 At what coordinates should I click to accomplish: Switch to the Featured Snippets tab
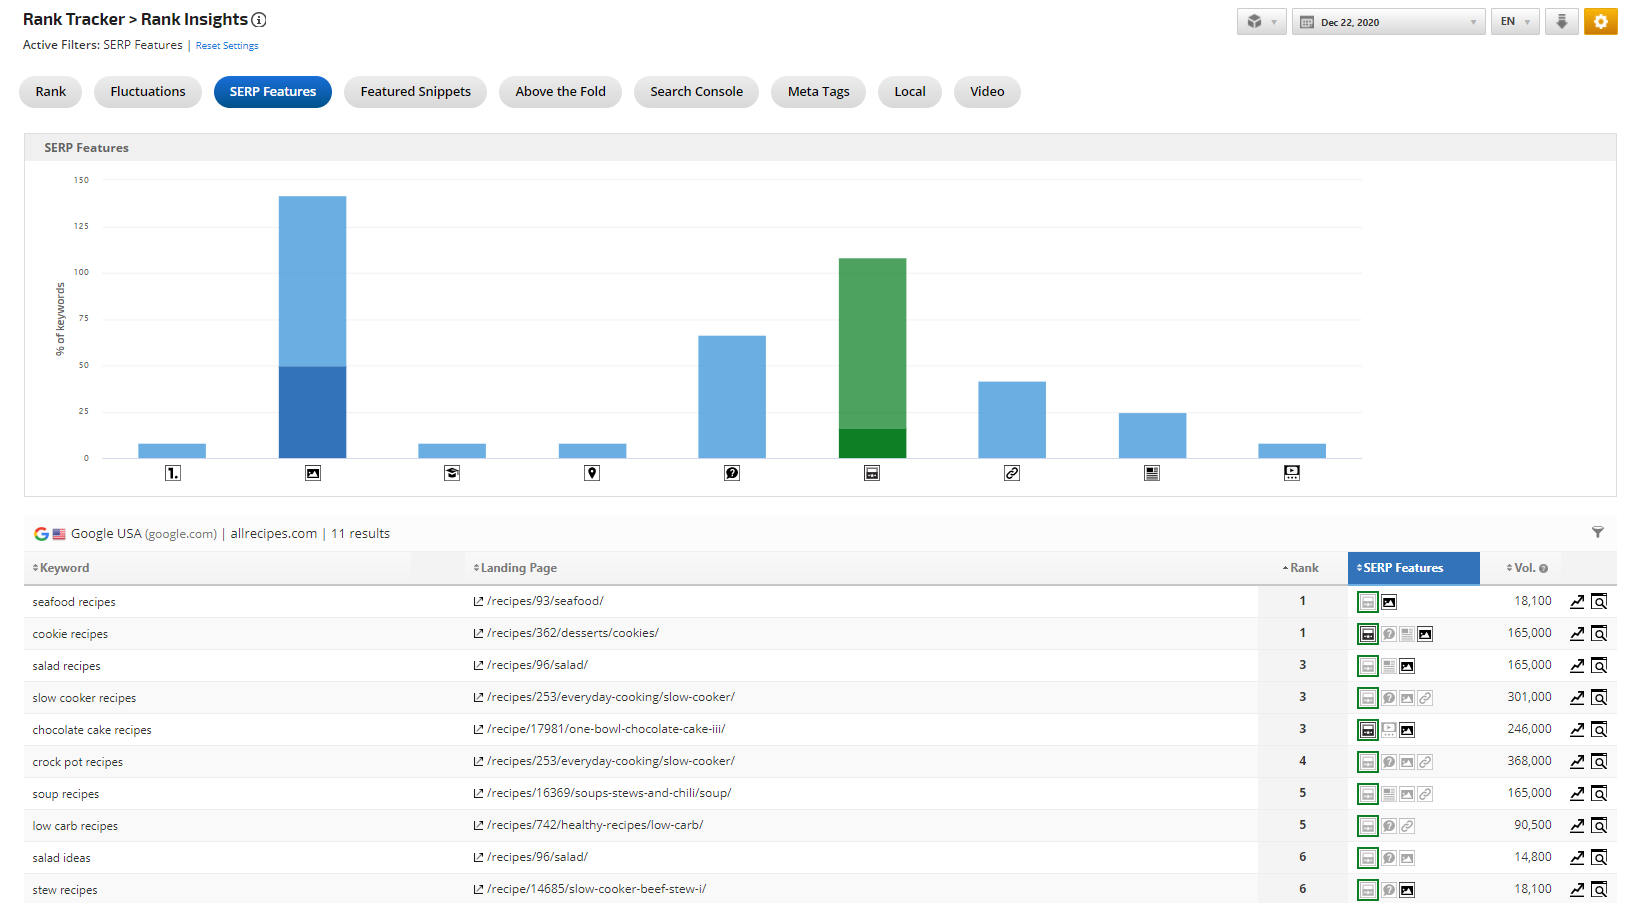click(415, 92)
